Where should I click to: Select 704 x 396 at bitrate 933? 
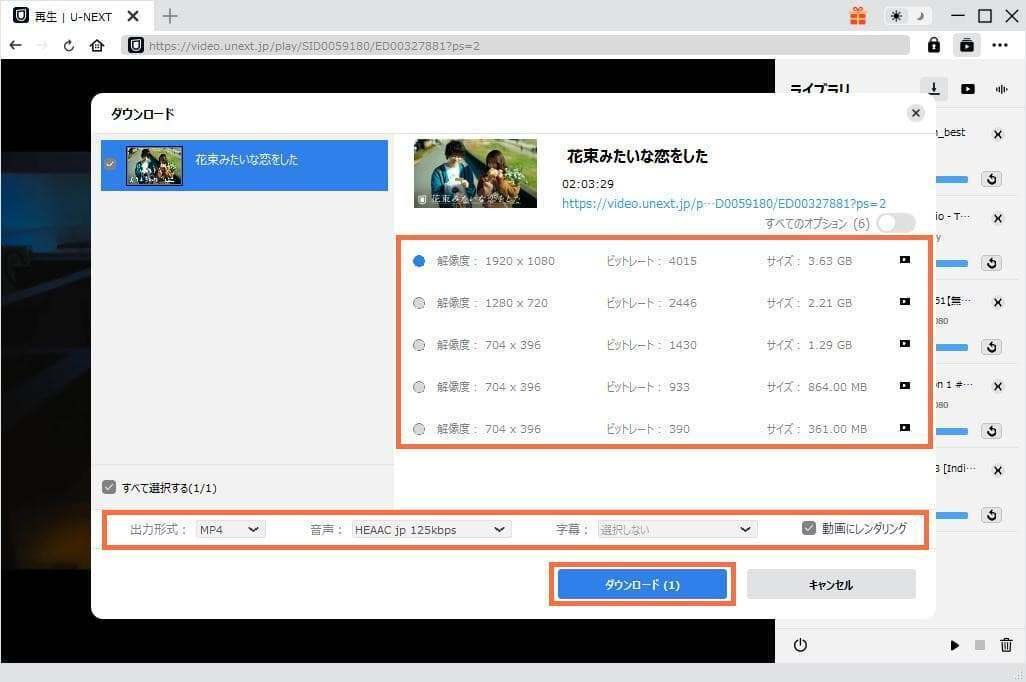coord(419,387)
